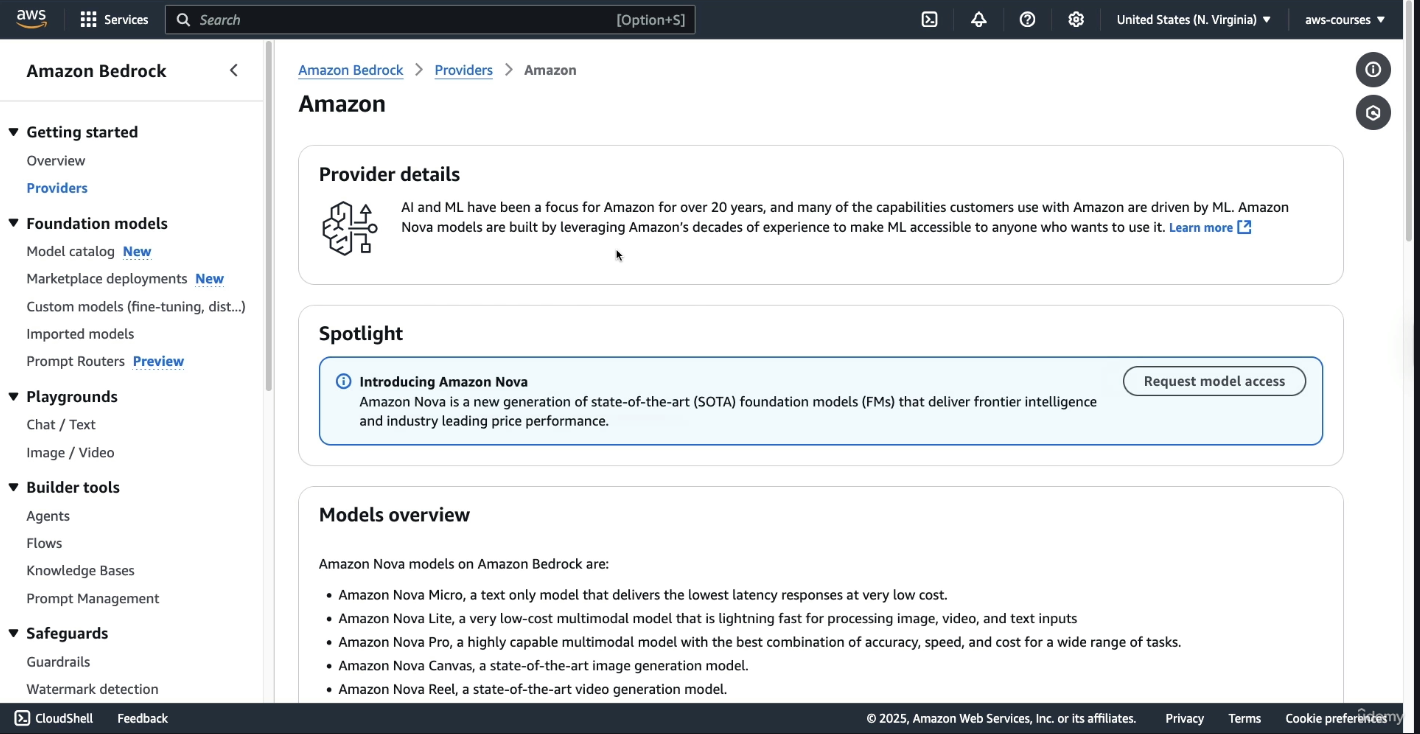Open Flows under Builder tools
Screen dimensions: 1420x734
click(44, 543)
